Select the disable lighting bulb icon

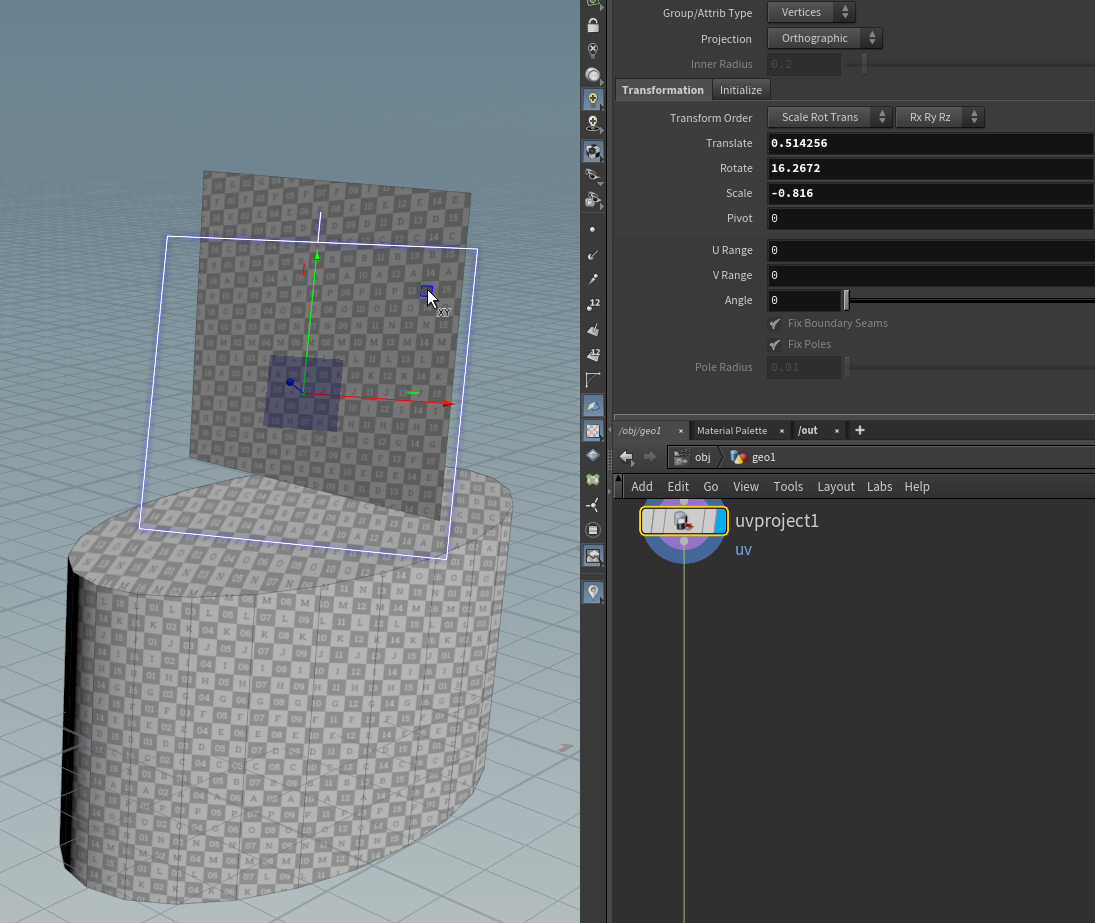pos(593,50)
